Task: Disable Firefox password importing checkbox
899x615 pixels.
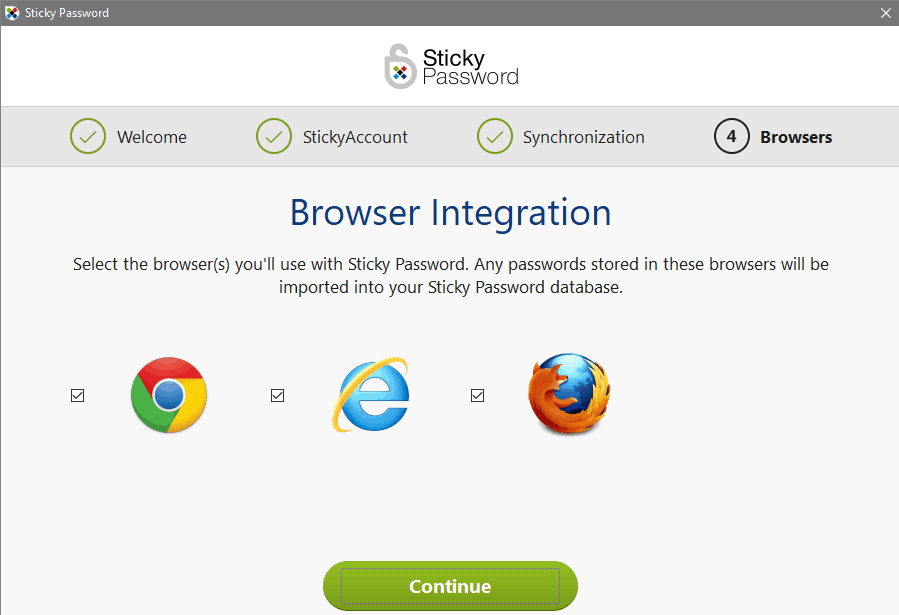Action: 477,395
